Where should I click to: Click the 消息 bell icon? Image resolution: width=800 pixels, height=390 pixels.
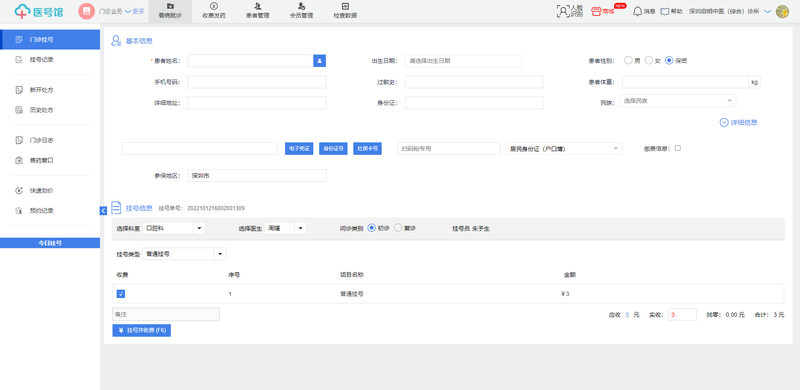click(x=637, y=11)
